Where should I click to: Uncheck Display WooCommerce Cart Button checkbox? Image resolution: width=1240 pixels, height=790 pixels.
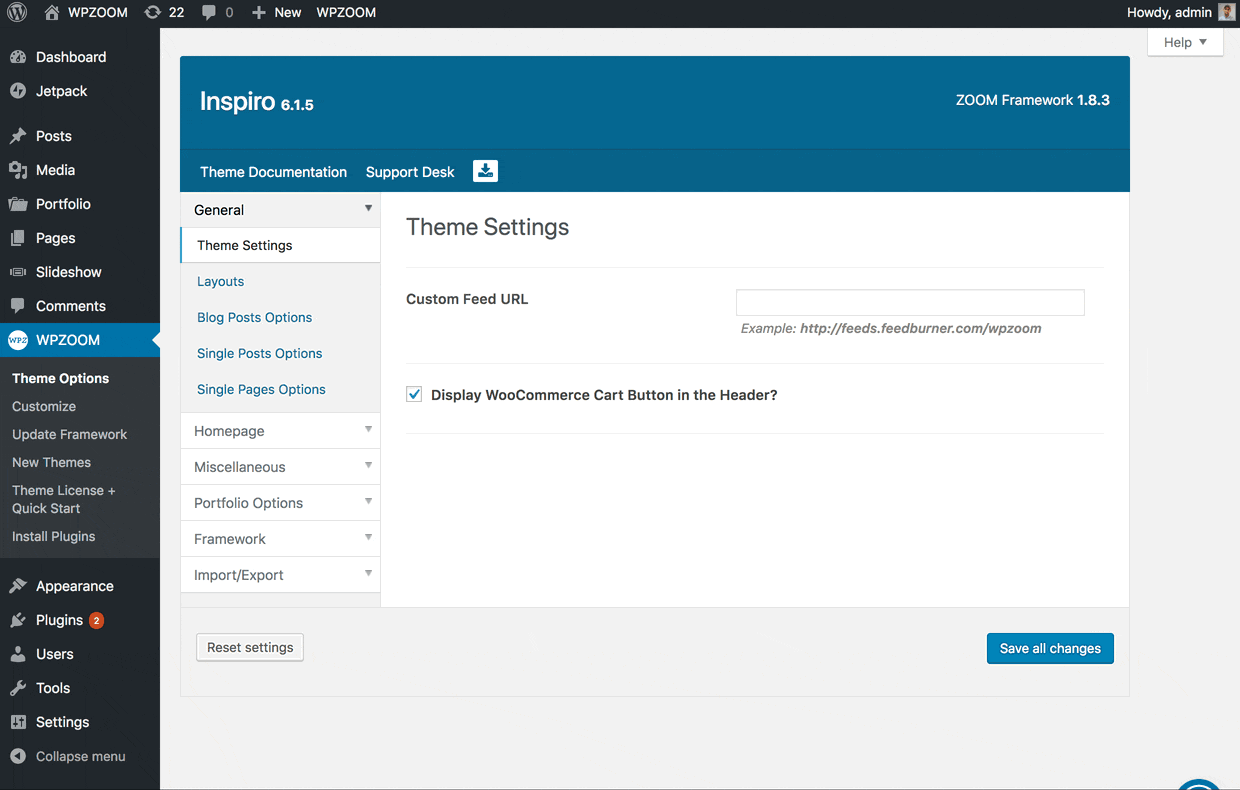point(414,395)
